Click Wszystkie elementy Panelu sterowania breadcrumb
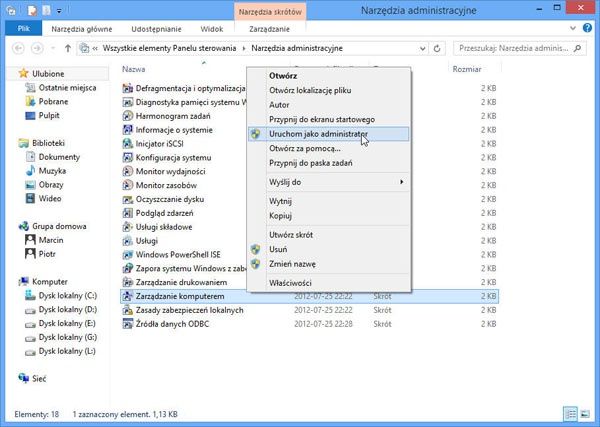This screenshot has height=427, width=600. click(169, 48)
